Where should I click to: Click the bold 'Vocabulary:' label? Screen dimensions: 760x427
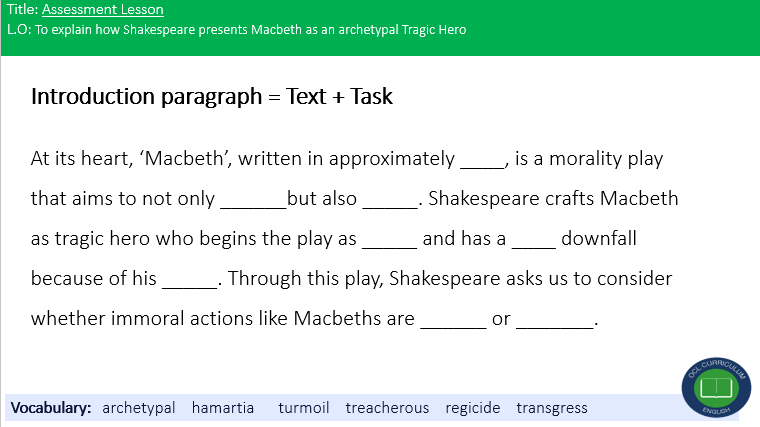pos(52,408)
